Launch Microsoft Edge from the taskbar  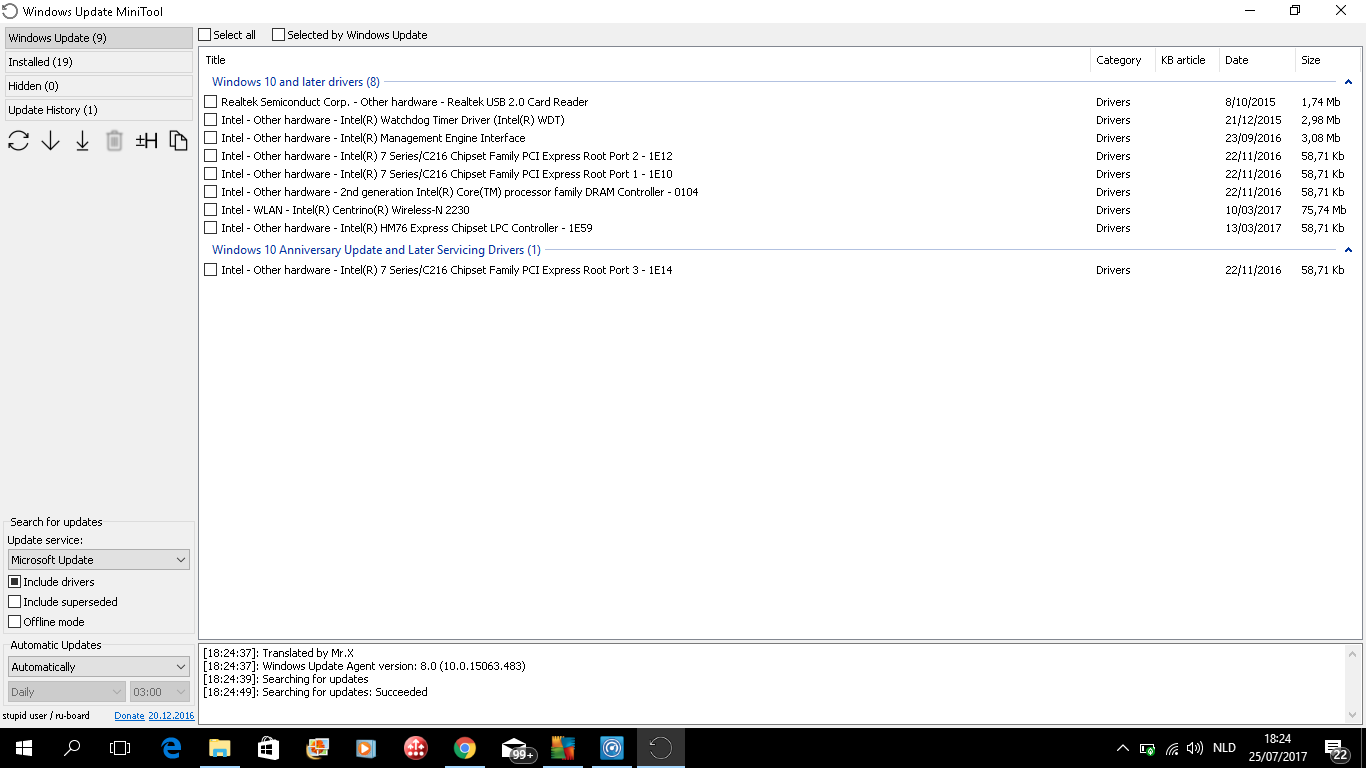171,748
